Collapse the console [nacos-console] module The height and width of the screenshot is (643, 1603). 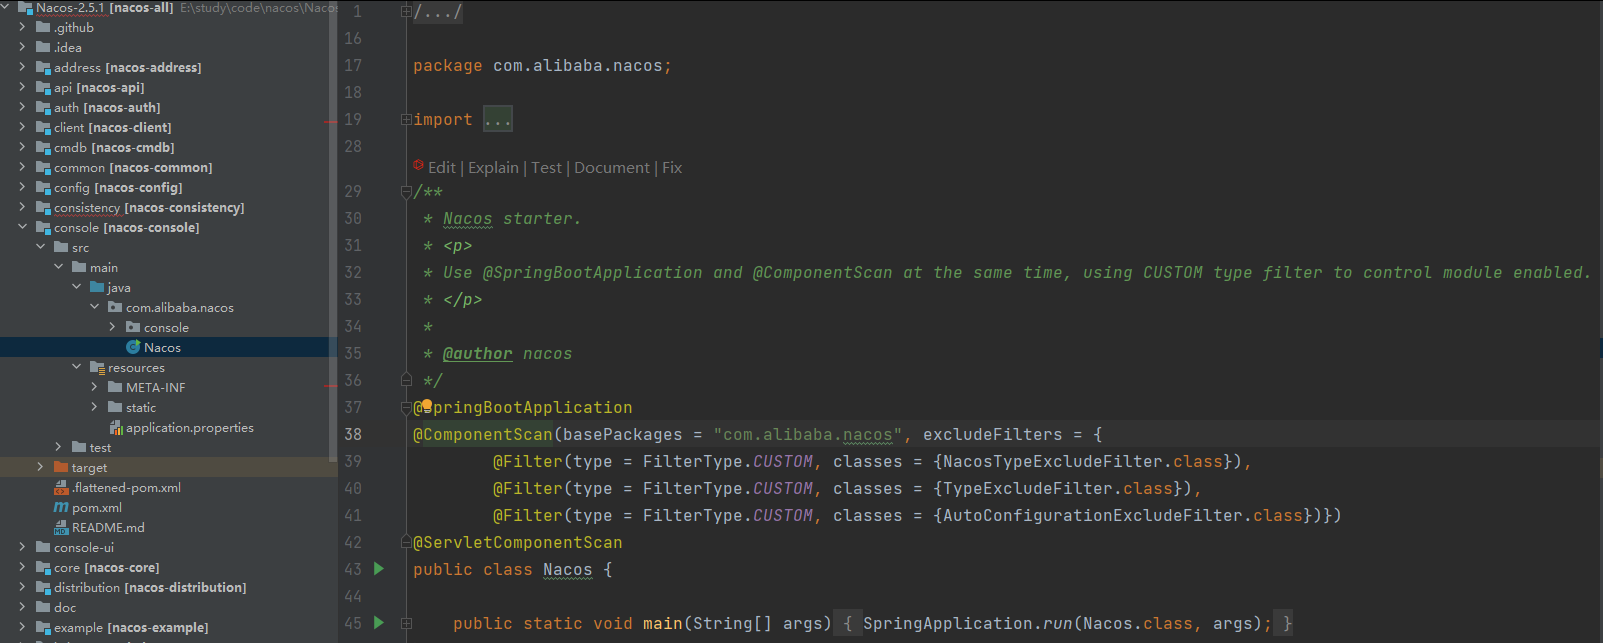point(22,227)
